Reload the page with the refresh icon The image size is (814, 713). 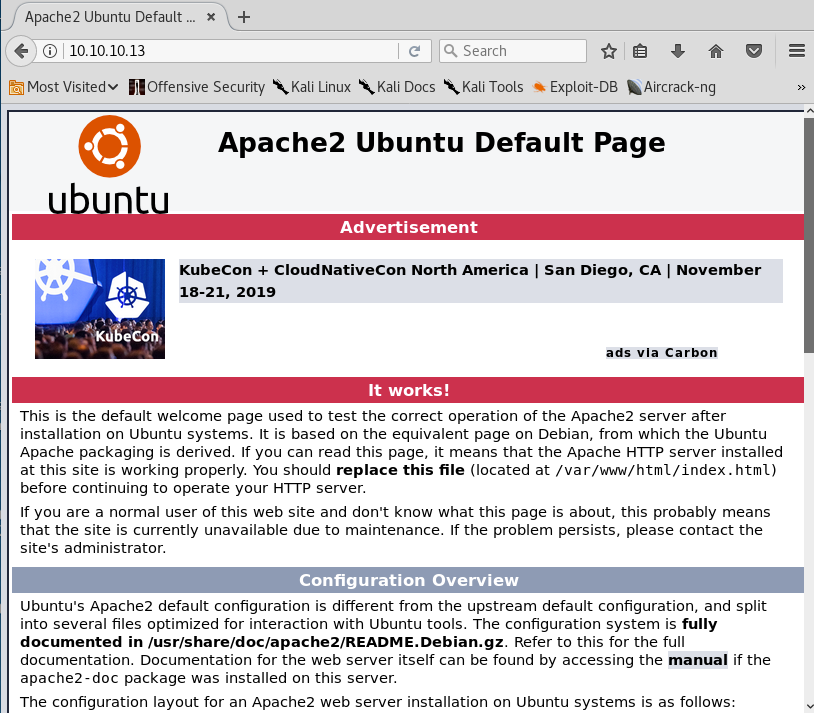click(414, 51)
